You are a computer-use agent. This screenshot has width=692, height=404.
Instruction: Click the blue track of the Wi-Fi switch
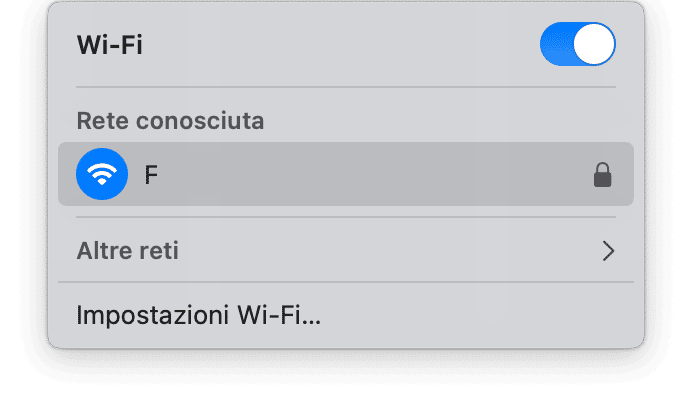point(556,45)
